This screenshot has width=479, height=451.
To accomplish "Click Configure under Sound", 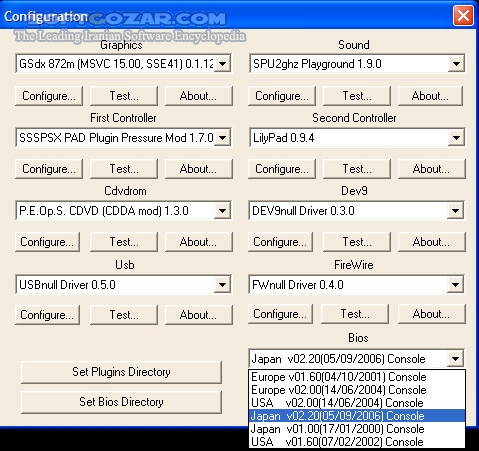I will point(282,96).
